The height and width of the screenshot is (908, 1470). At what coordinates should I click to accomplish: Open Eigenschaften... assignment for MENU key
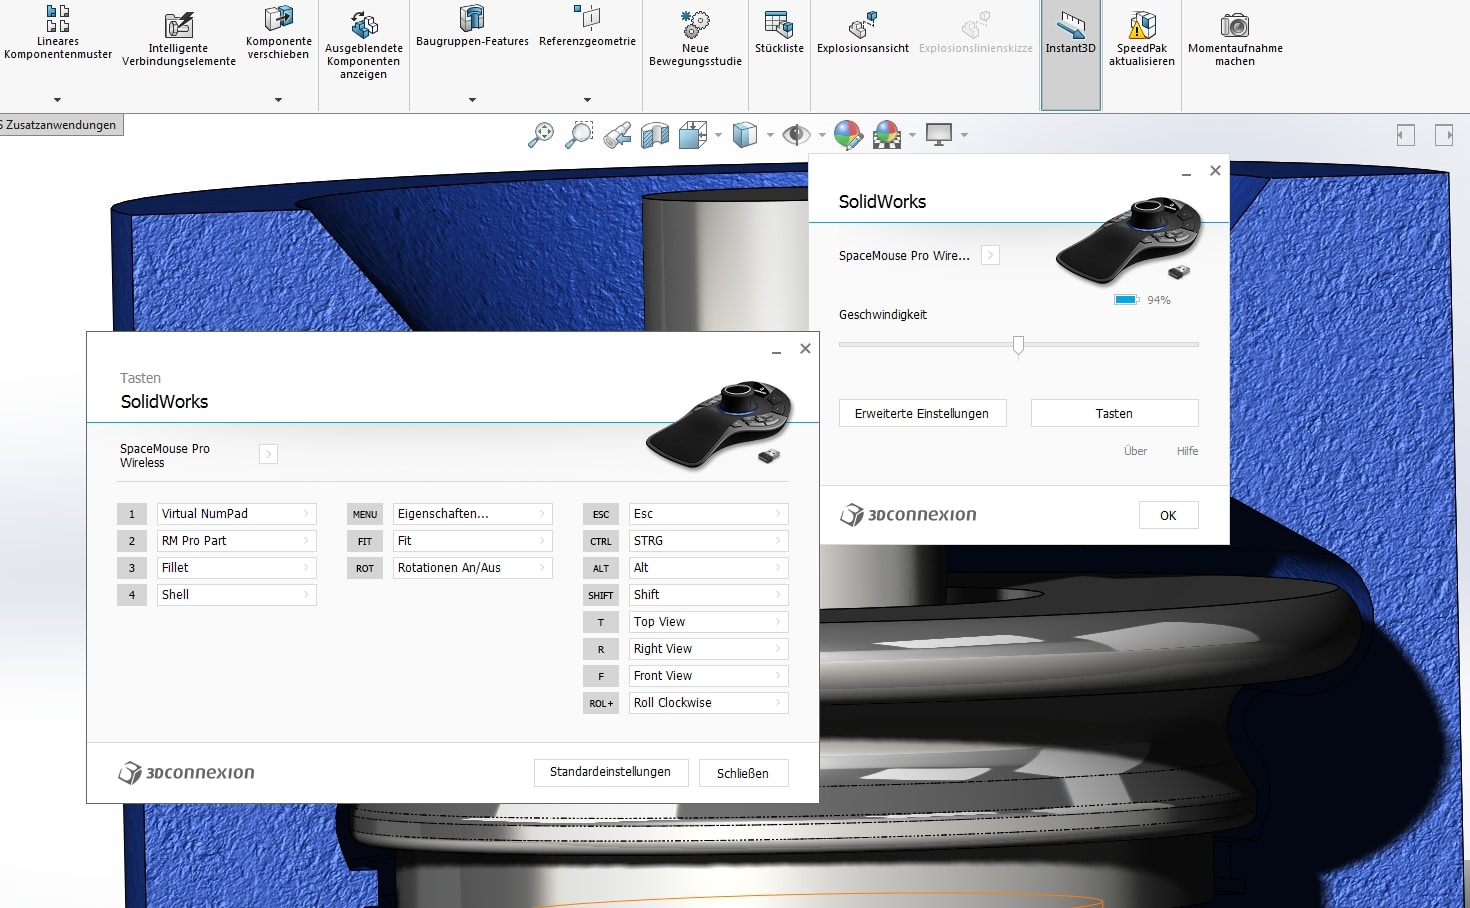(x=473, y=514)
